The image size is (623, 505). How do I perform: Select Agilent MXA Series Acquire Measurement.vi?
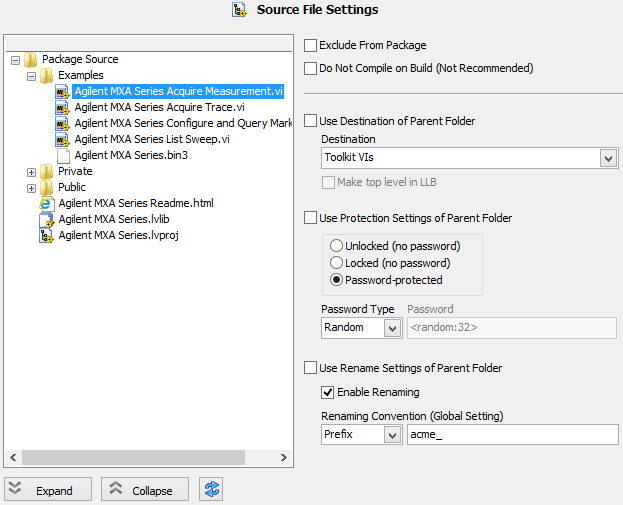pyautogui.click(x=172, y=91)
